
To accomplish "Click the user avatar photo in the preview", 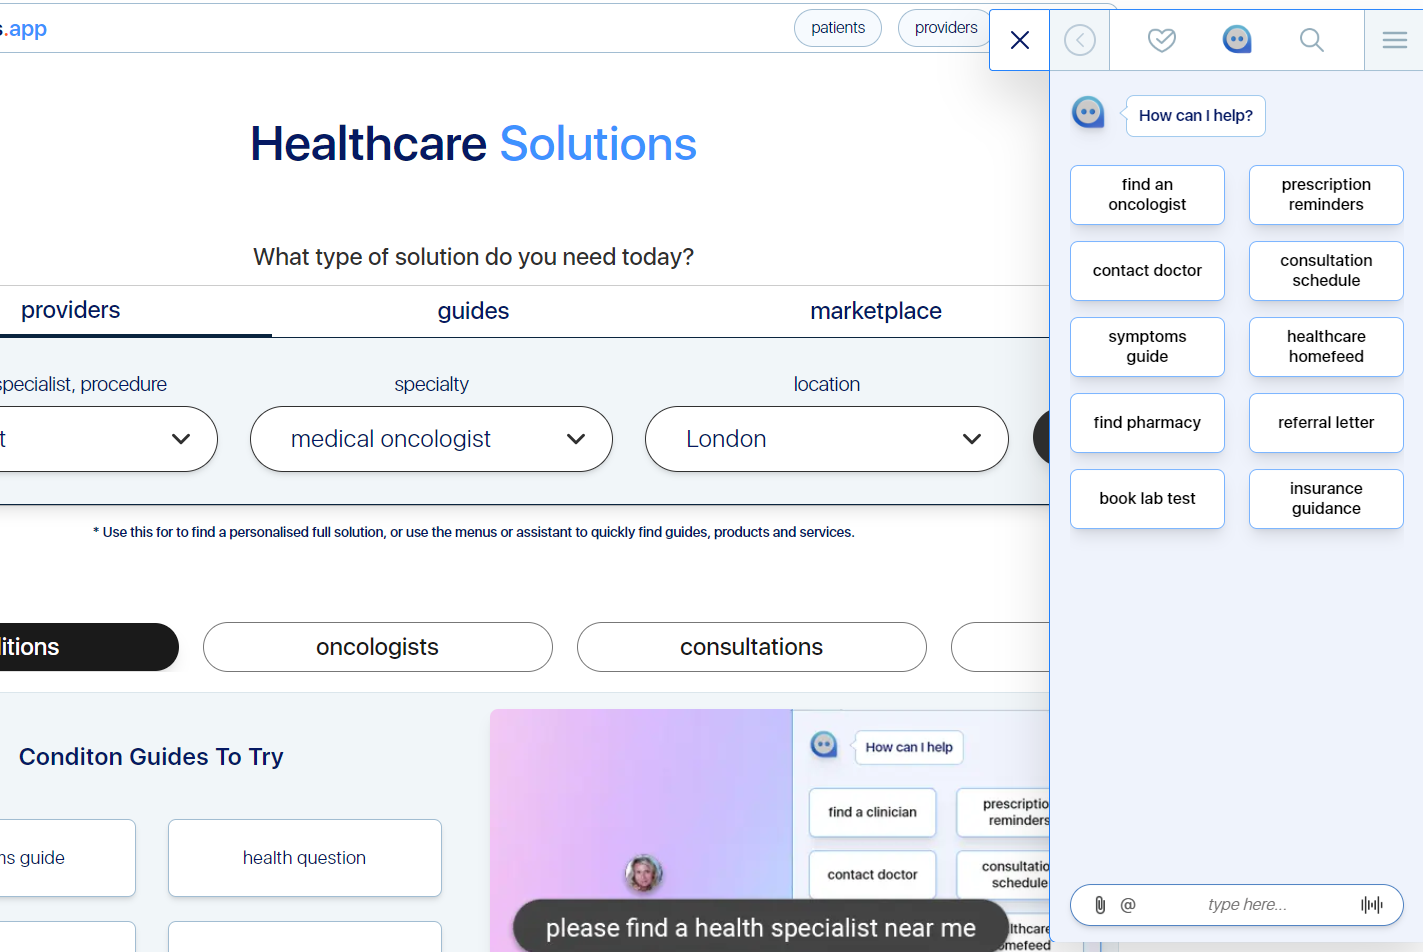I will 644,873.
